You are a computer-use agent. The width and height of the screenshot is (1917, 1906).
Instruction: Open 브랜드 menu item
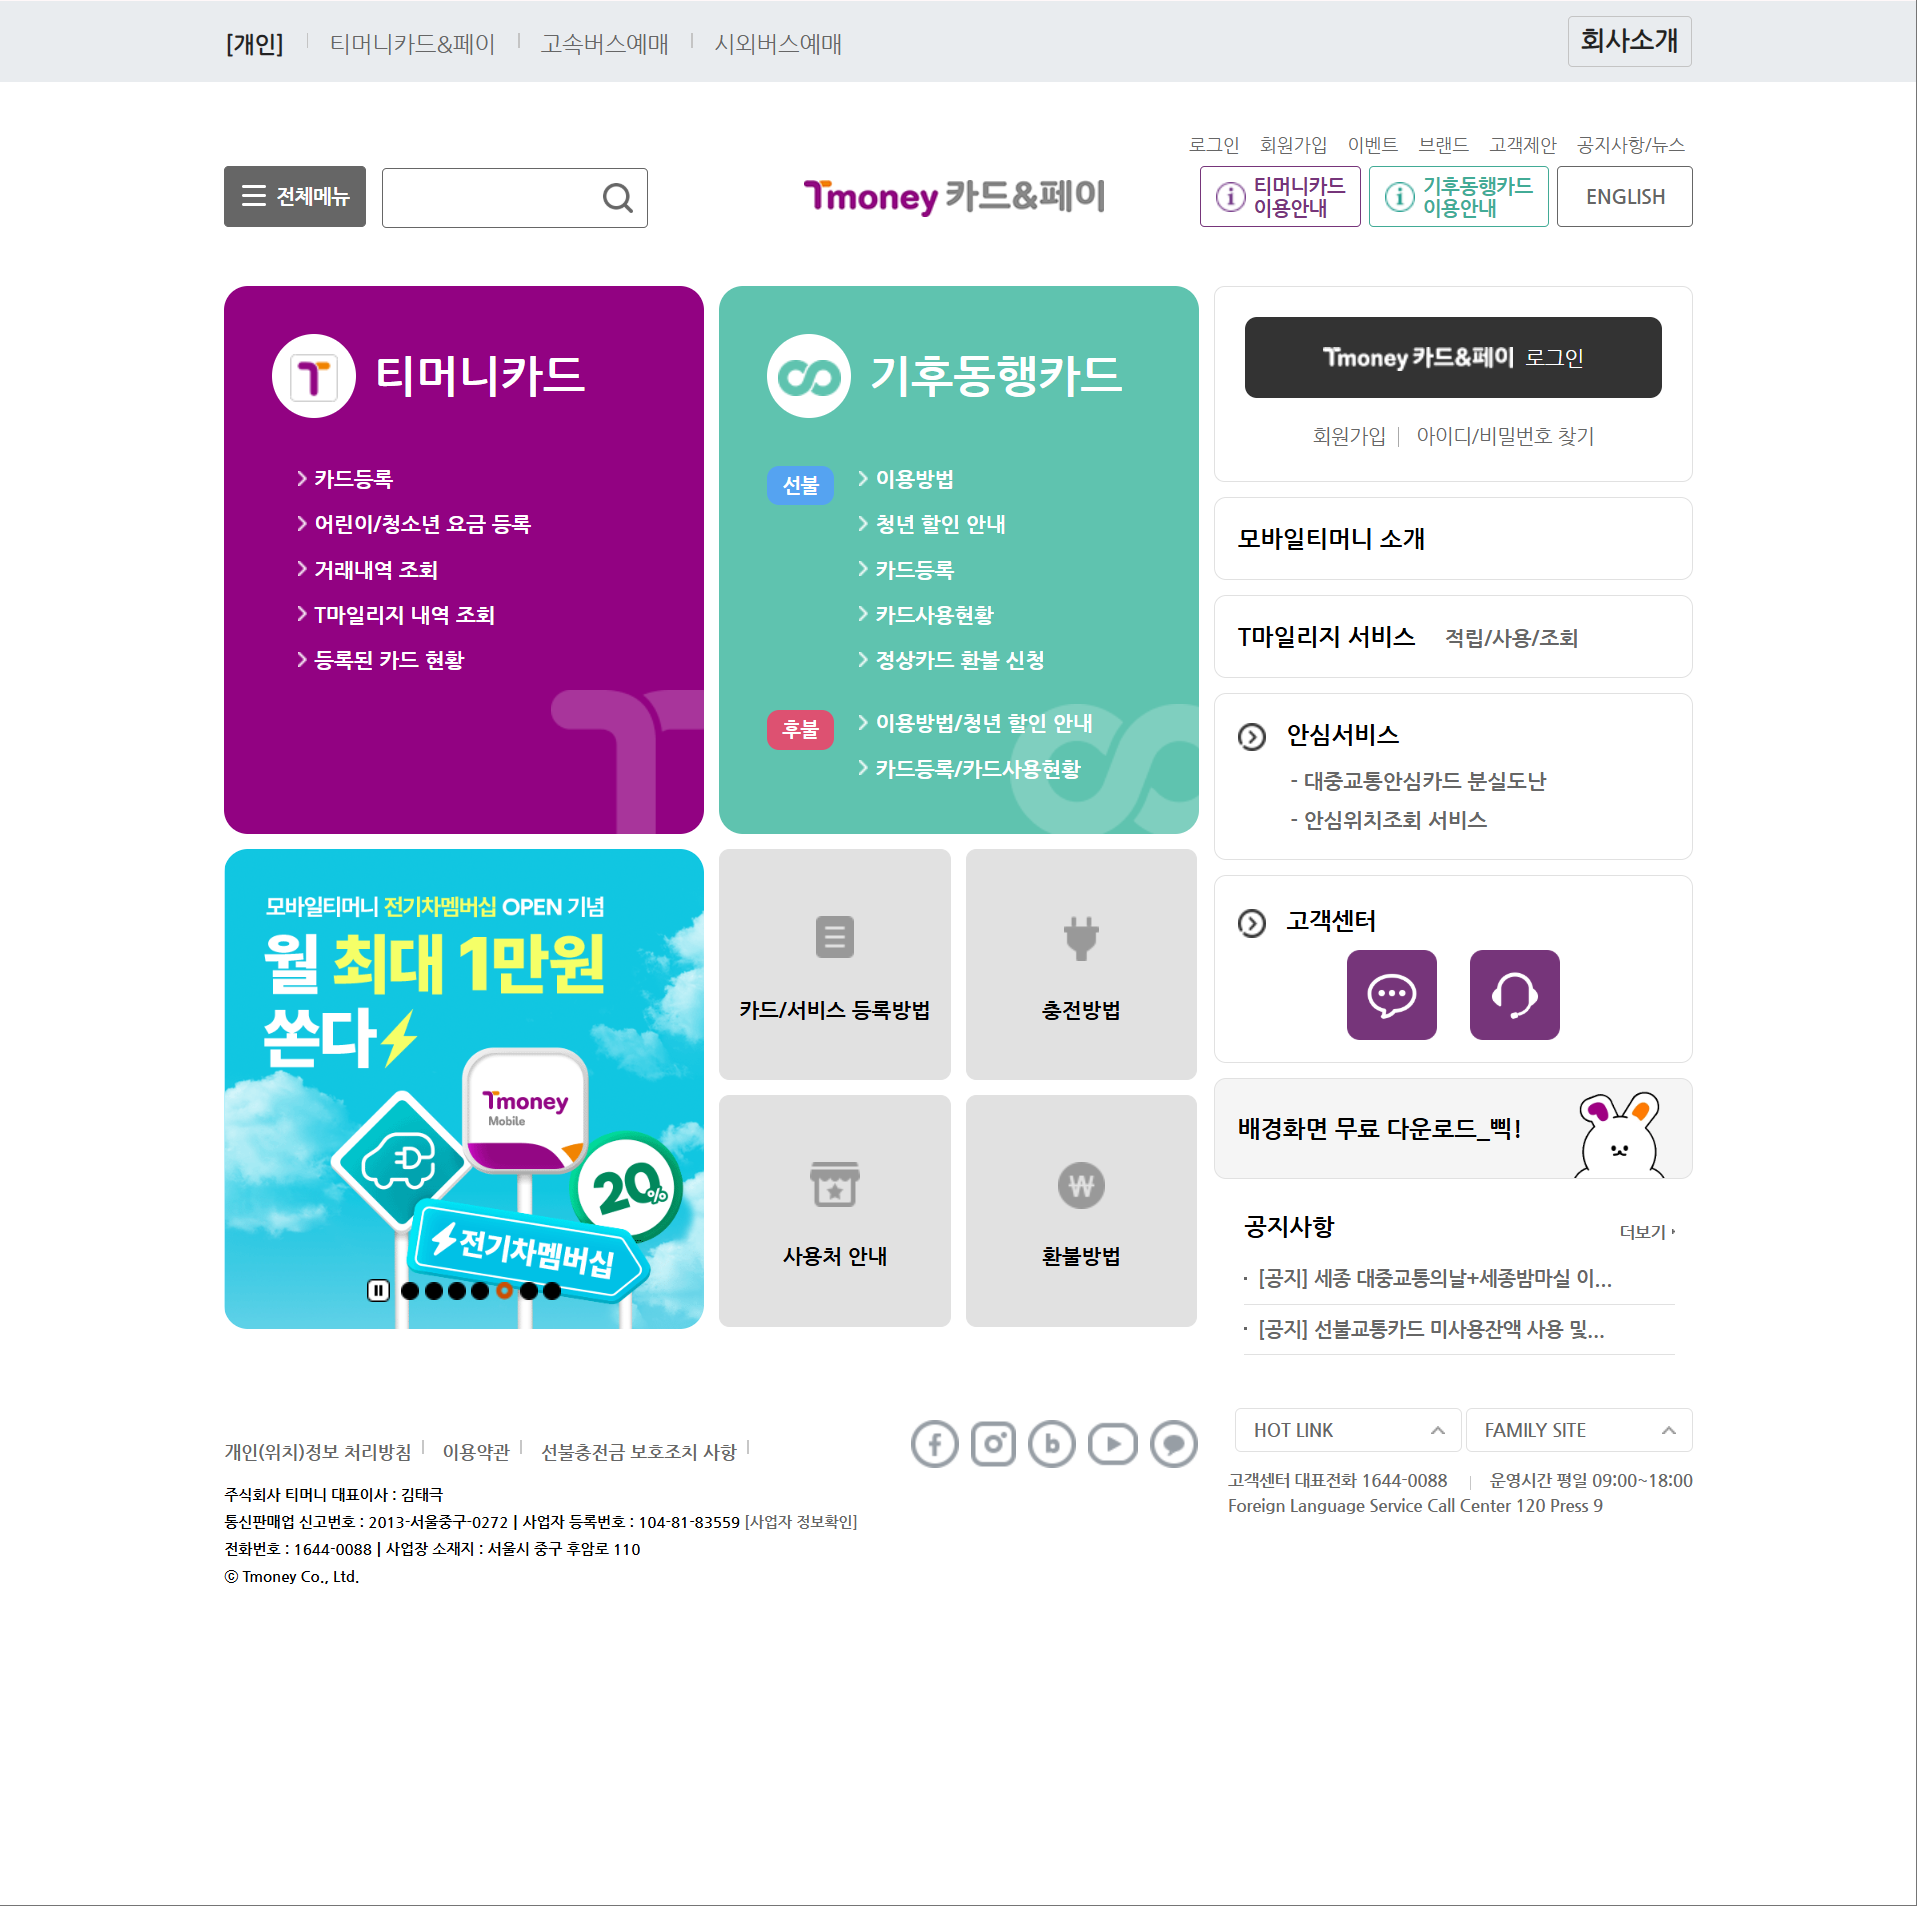pos(1443,145)
